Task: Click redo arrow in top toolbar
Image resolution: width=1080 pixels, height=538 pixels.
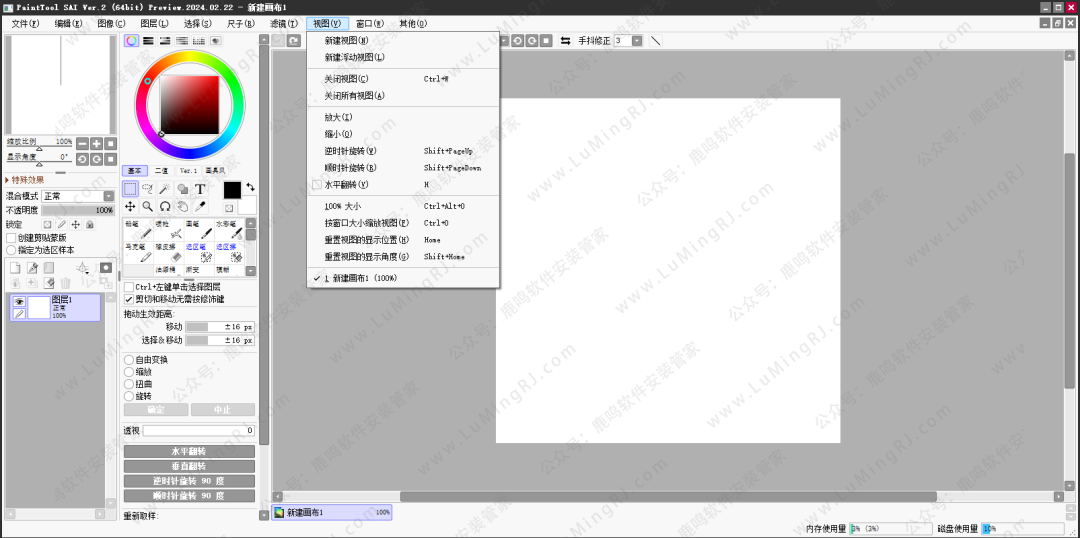Action: 294,41
